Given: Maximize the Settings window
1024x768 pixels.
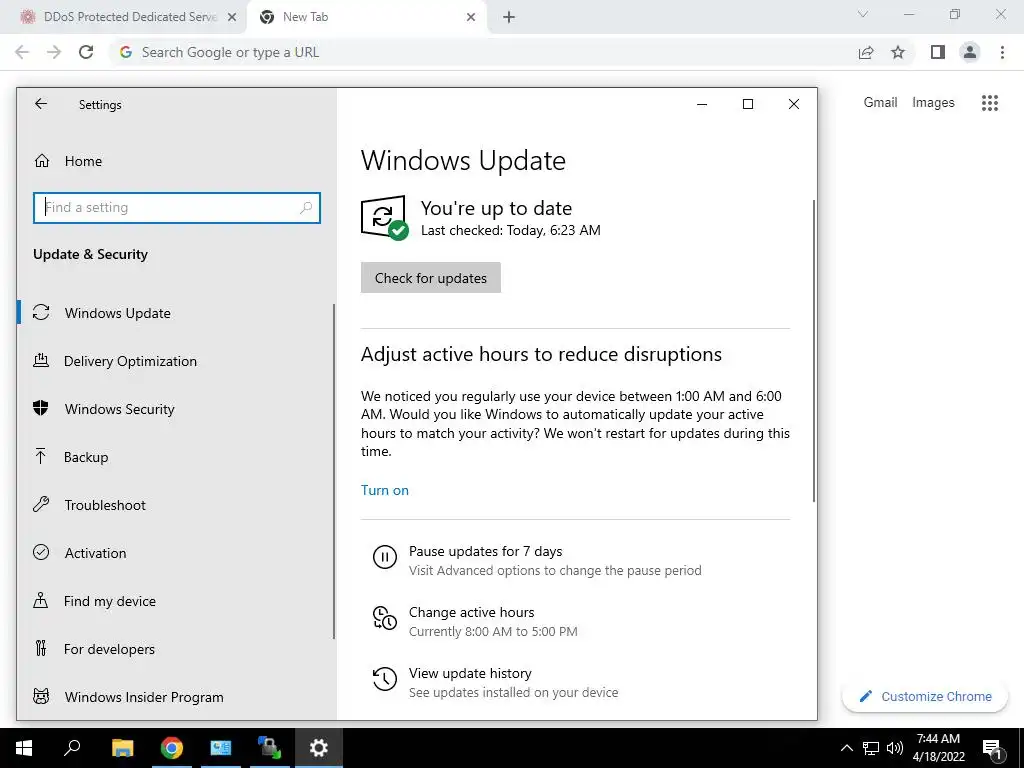Looking at the screenshot, I should click(748, 104).
